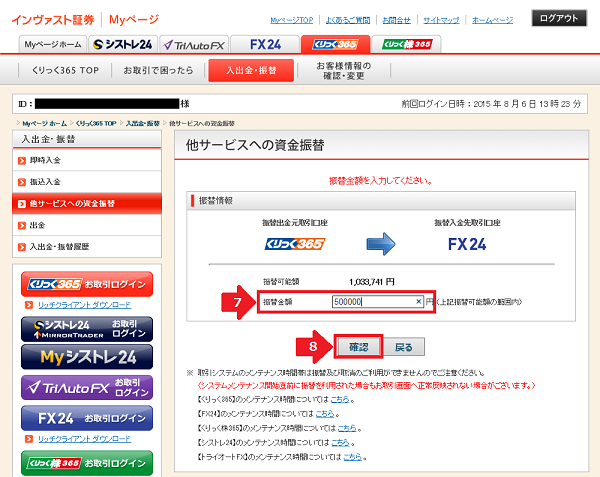Click the FX24 destination account logo

(467, 244)
